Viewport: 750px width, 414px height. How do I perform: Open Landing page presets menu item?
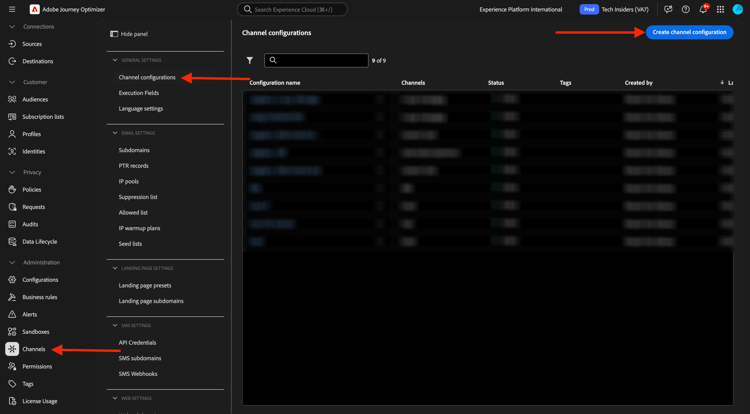(x=145, y=285)
